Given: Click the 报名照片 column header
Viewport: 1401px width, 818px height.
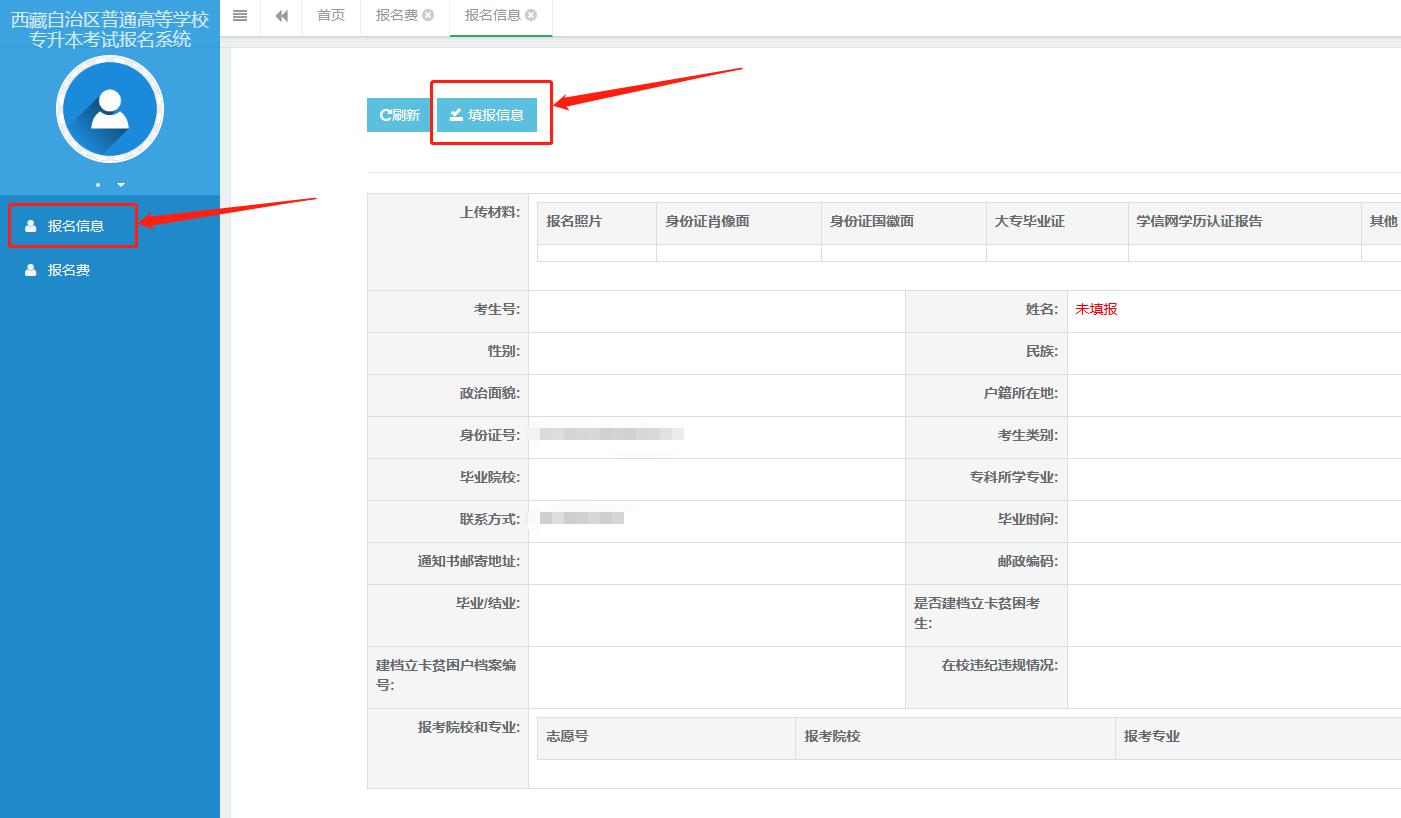Looking at the screenshot, I should (574, 221).
